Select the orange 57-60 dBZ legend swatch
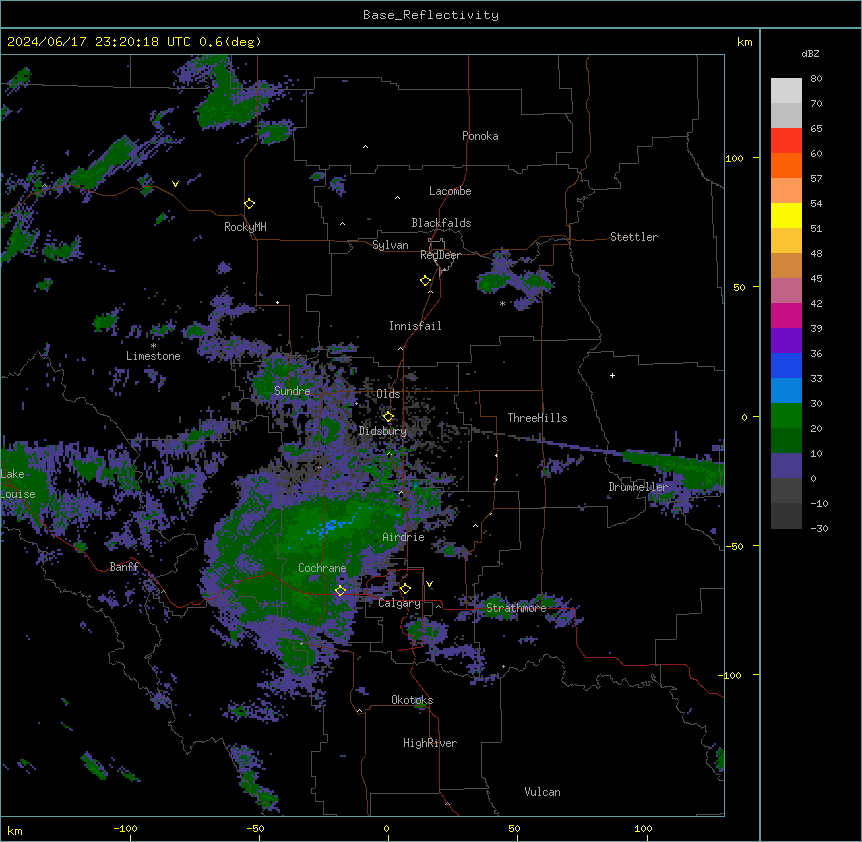The height and width of the screenshot is (842, 862). [x=786, y=165]
